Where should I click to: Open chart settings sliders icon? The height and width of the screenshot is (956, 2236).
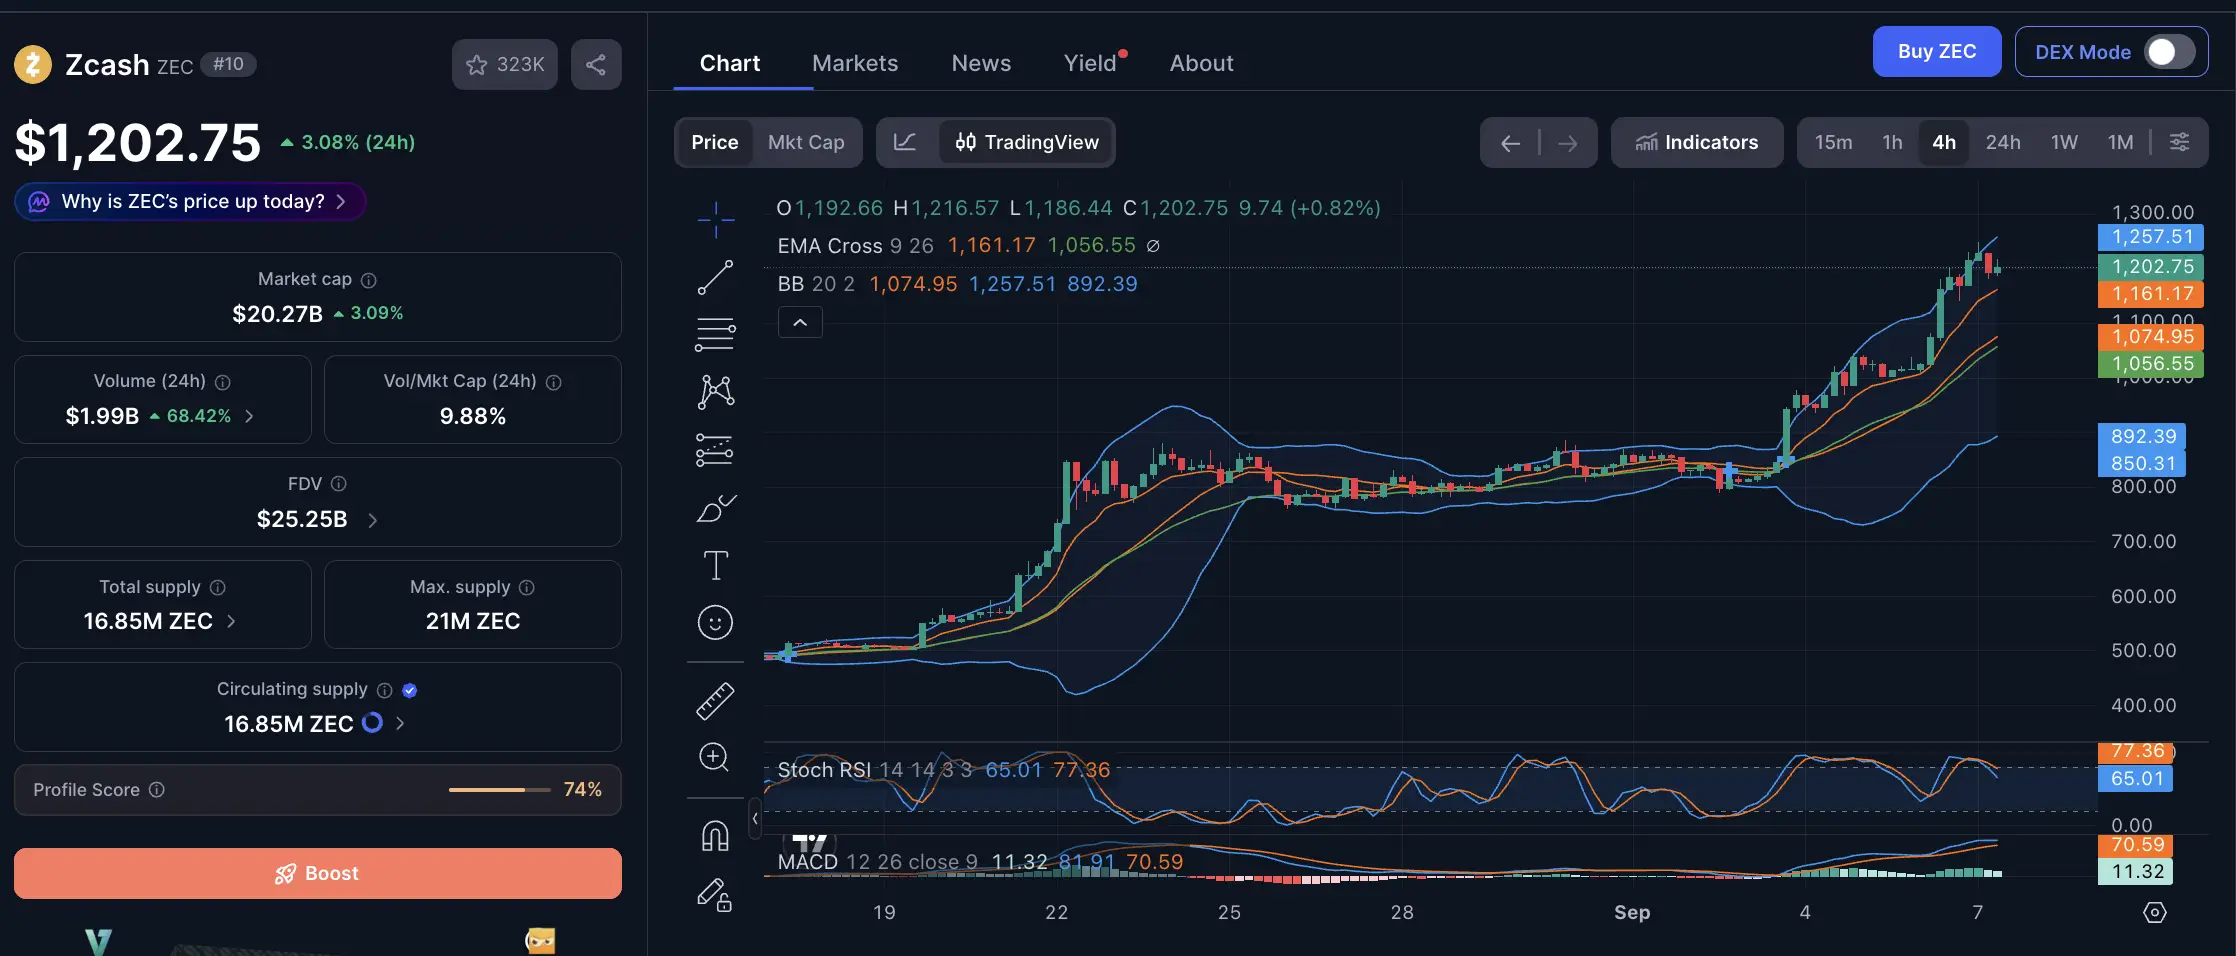pyautogui.click(x=2179, y=142)
